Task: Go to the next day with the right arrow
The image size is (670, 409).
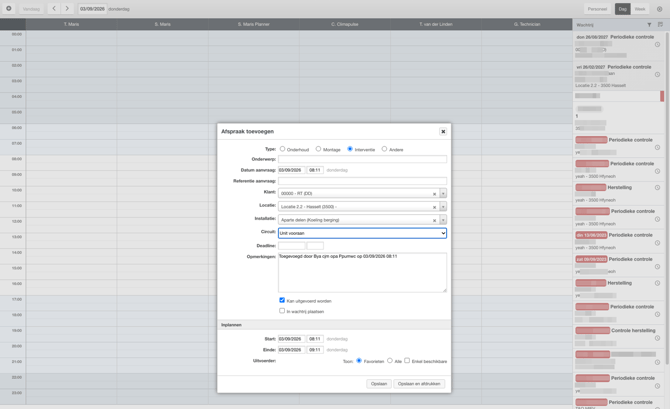Action: pos(67,9)
